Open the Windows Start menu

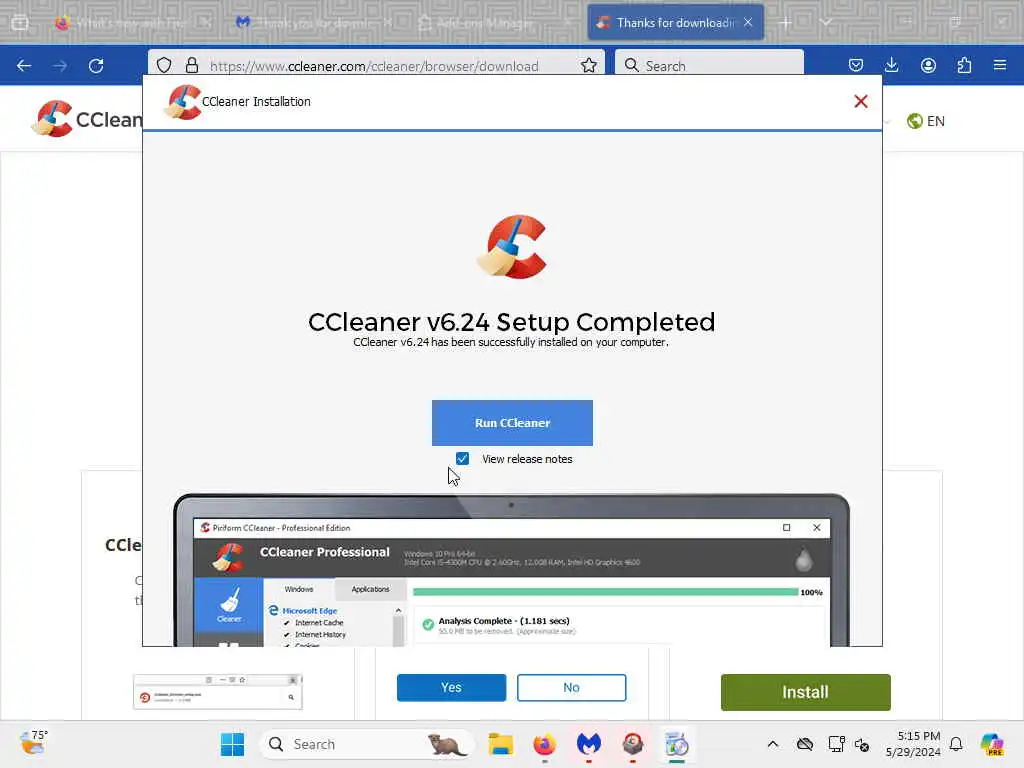232,744
